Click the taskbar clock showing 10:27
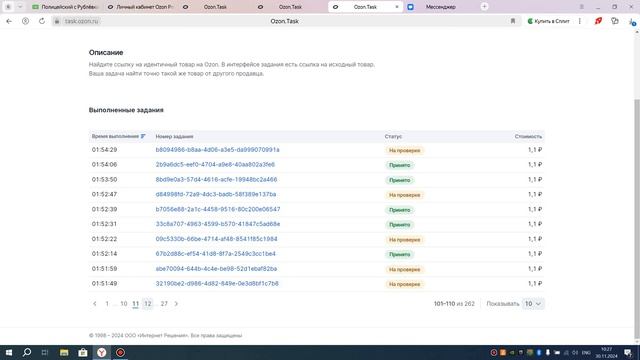This screenshot has width=640, height=360. (607, 353)
